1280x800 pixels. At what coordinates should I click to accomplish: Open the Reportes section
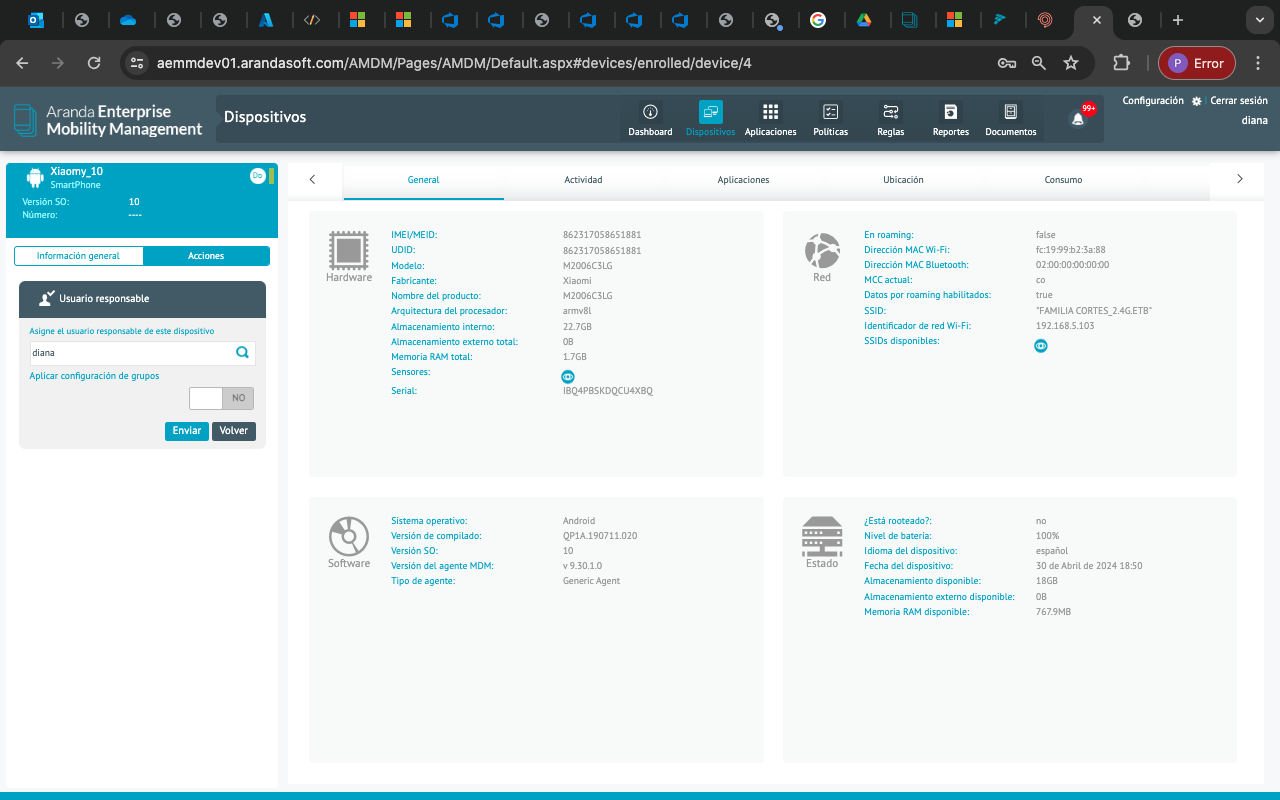click(950, 119)
